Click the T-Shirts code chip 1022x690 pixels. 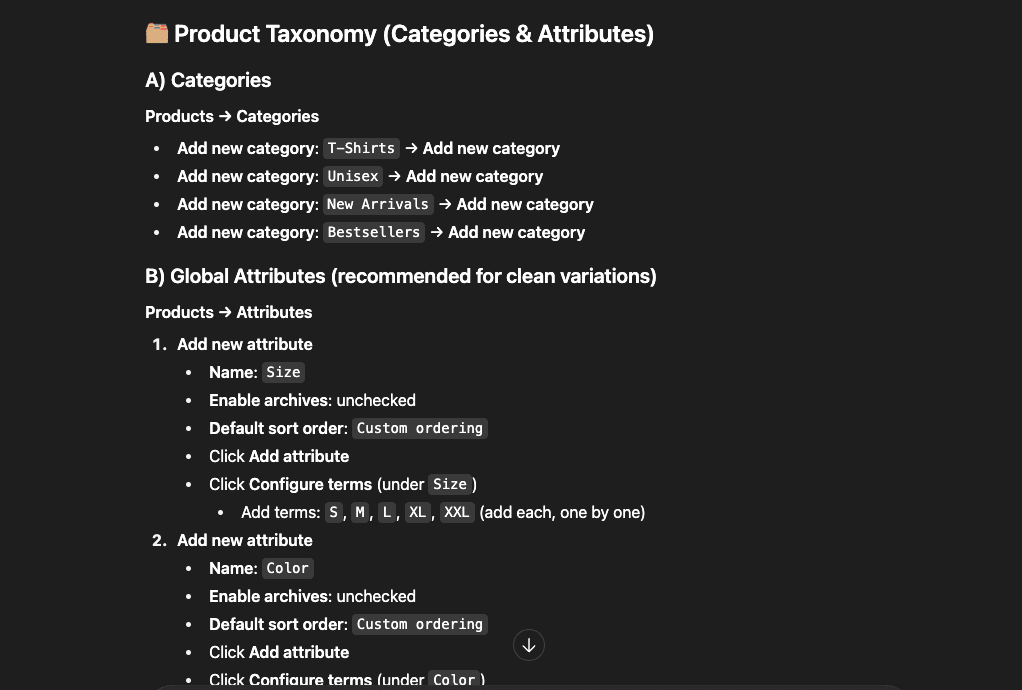[x=361, y=148]
